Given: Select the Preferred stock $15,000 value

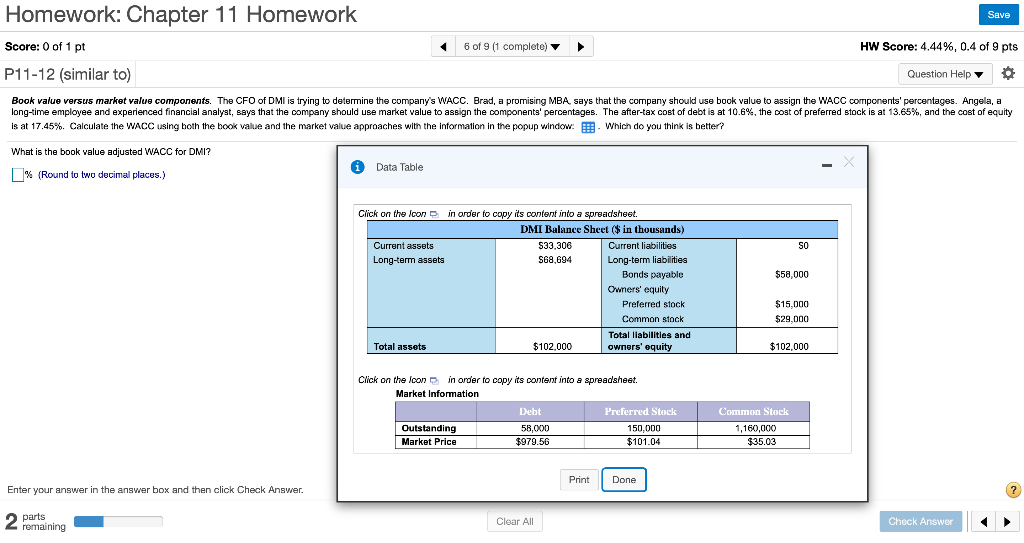Looking at the screenshot, I should pyautogui.click(x=792, y=304).
